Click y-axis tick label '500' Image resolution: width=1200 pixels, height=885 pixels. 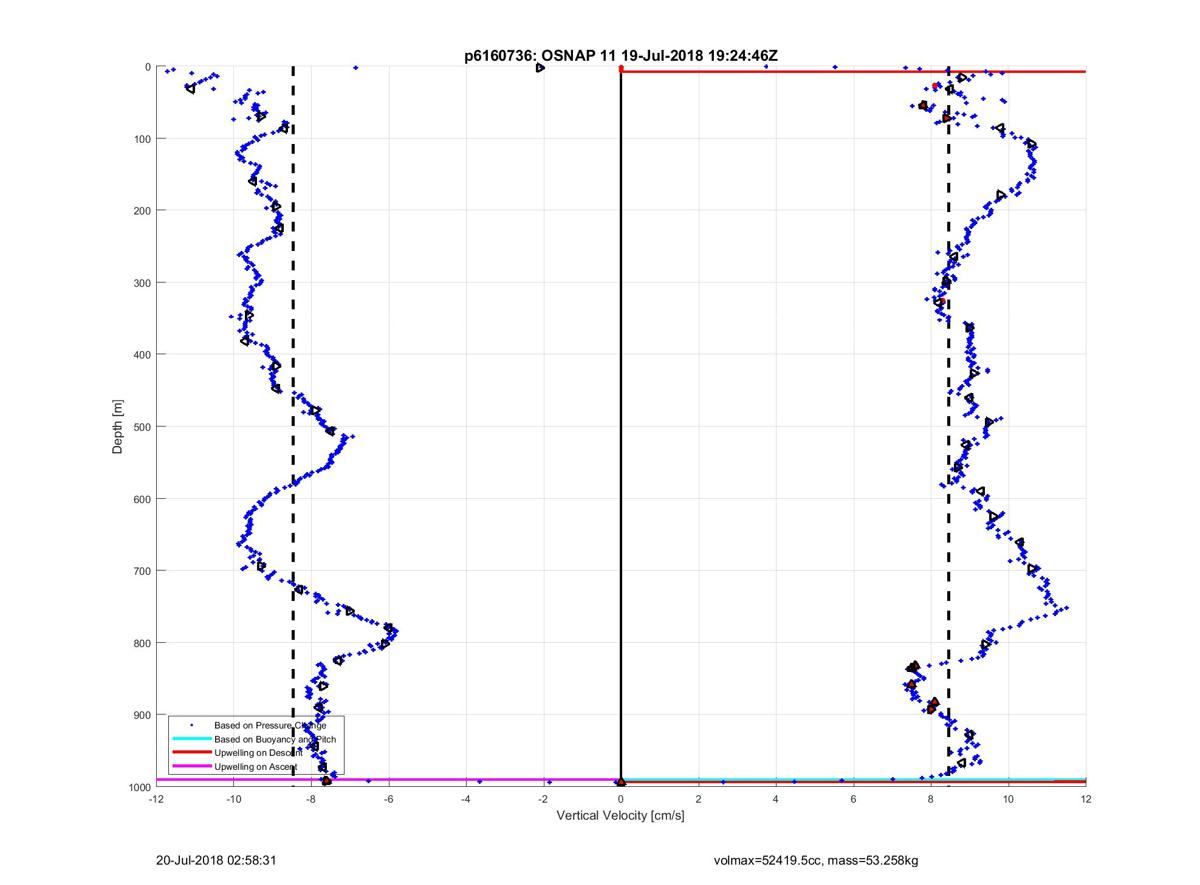pos(141,426)
